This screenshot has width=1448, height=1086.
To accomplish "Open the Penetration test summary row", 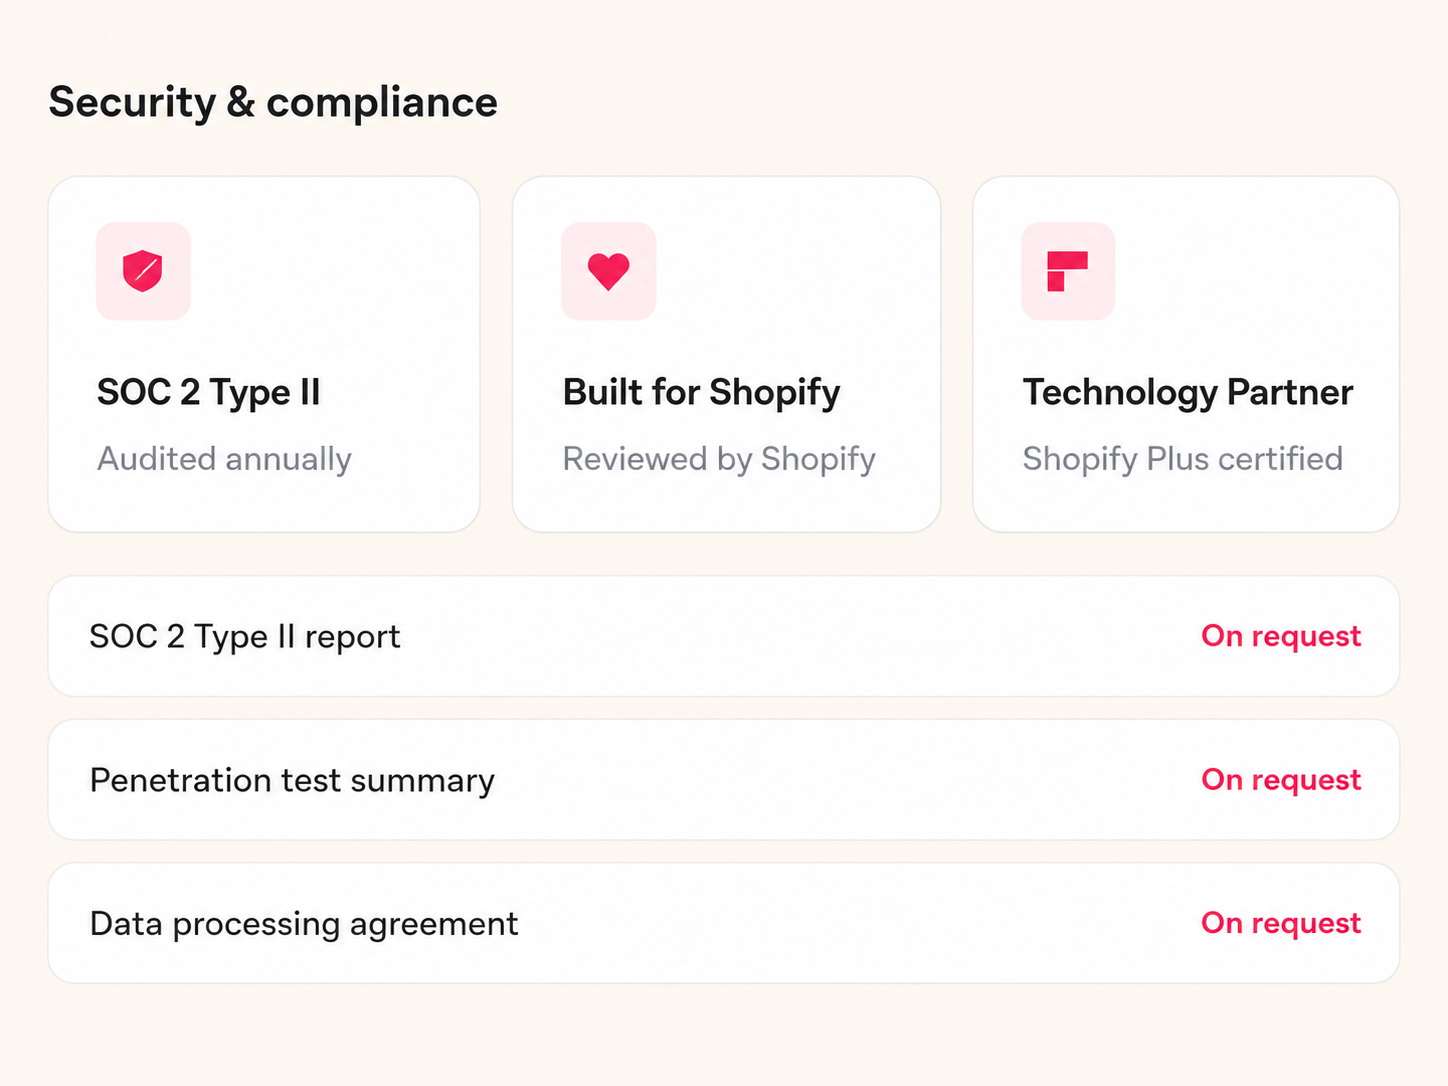I will pos(724,780).
